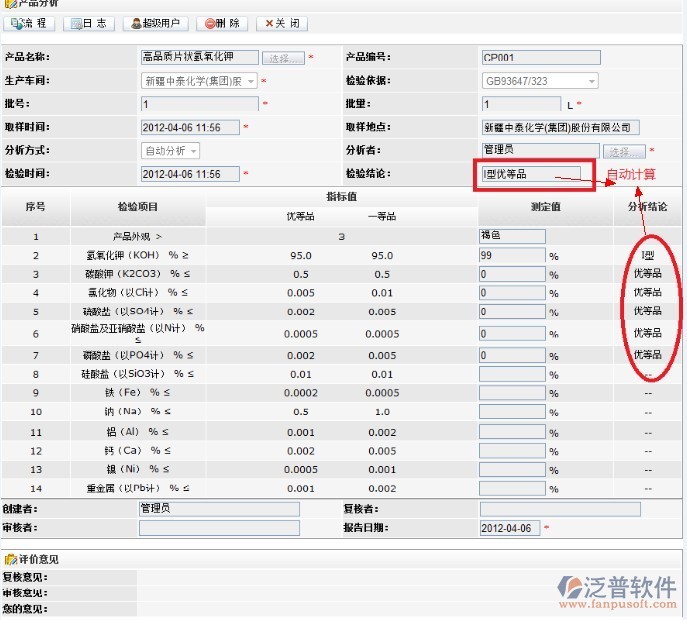The width and height of the screenshot is (687, 620).
Task: Click the 审核者 input field
Action: (x=218, y=528)
